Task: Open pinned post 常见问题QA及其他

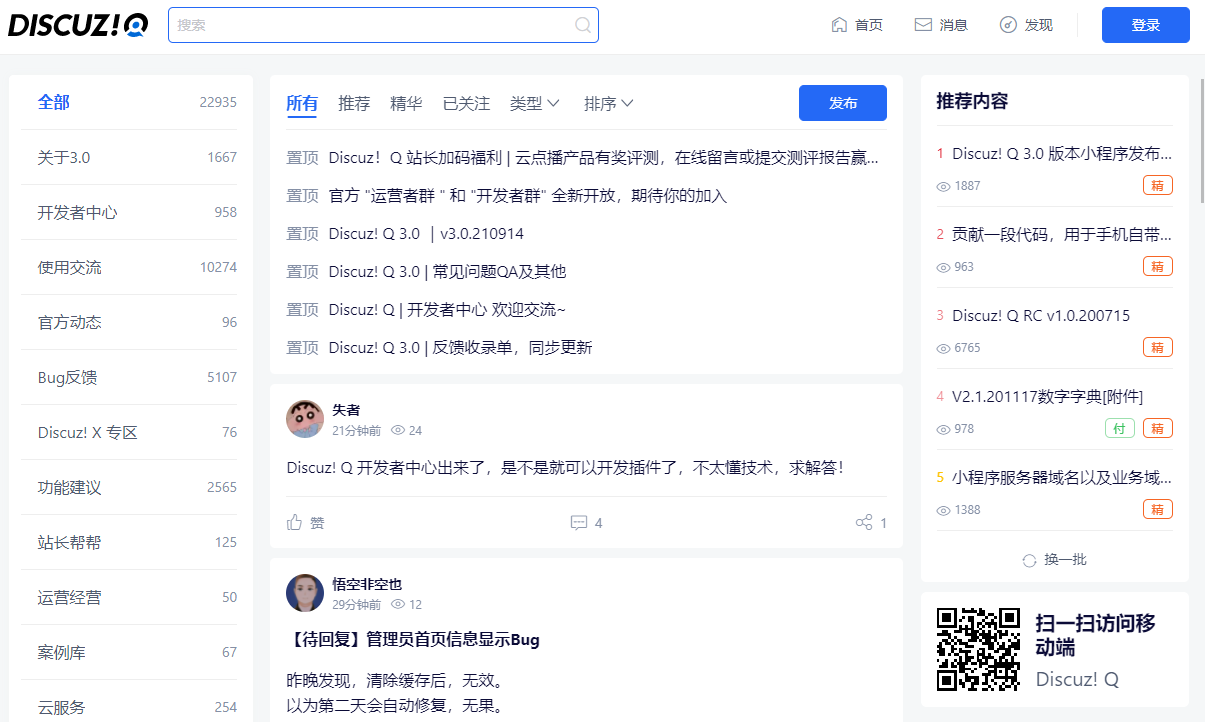Action: pyautogui.click(x=447, y=271)
